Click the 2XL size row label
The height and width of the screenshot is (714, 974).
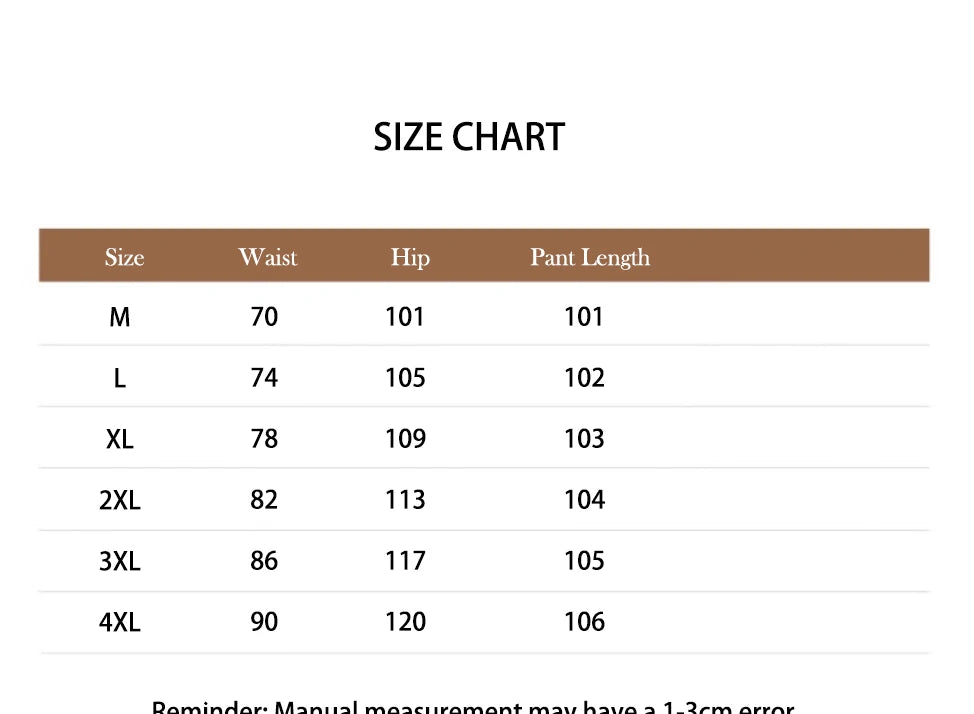(x=120, y=500)
